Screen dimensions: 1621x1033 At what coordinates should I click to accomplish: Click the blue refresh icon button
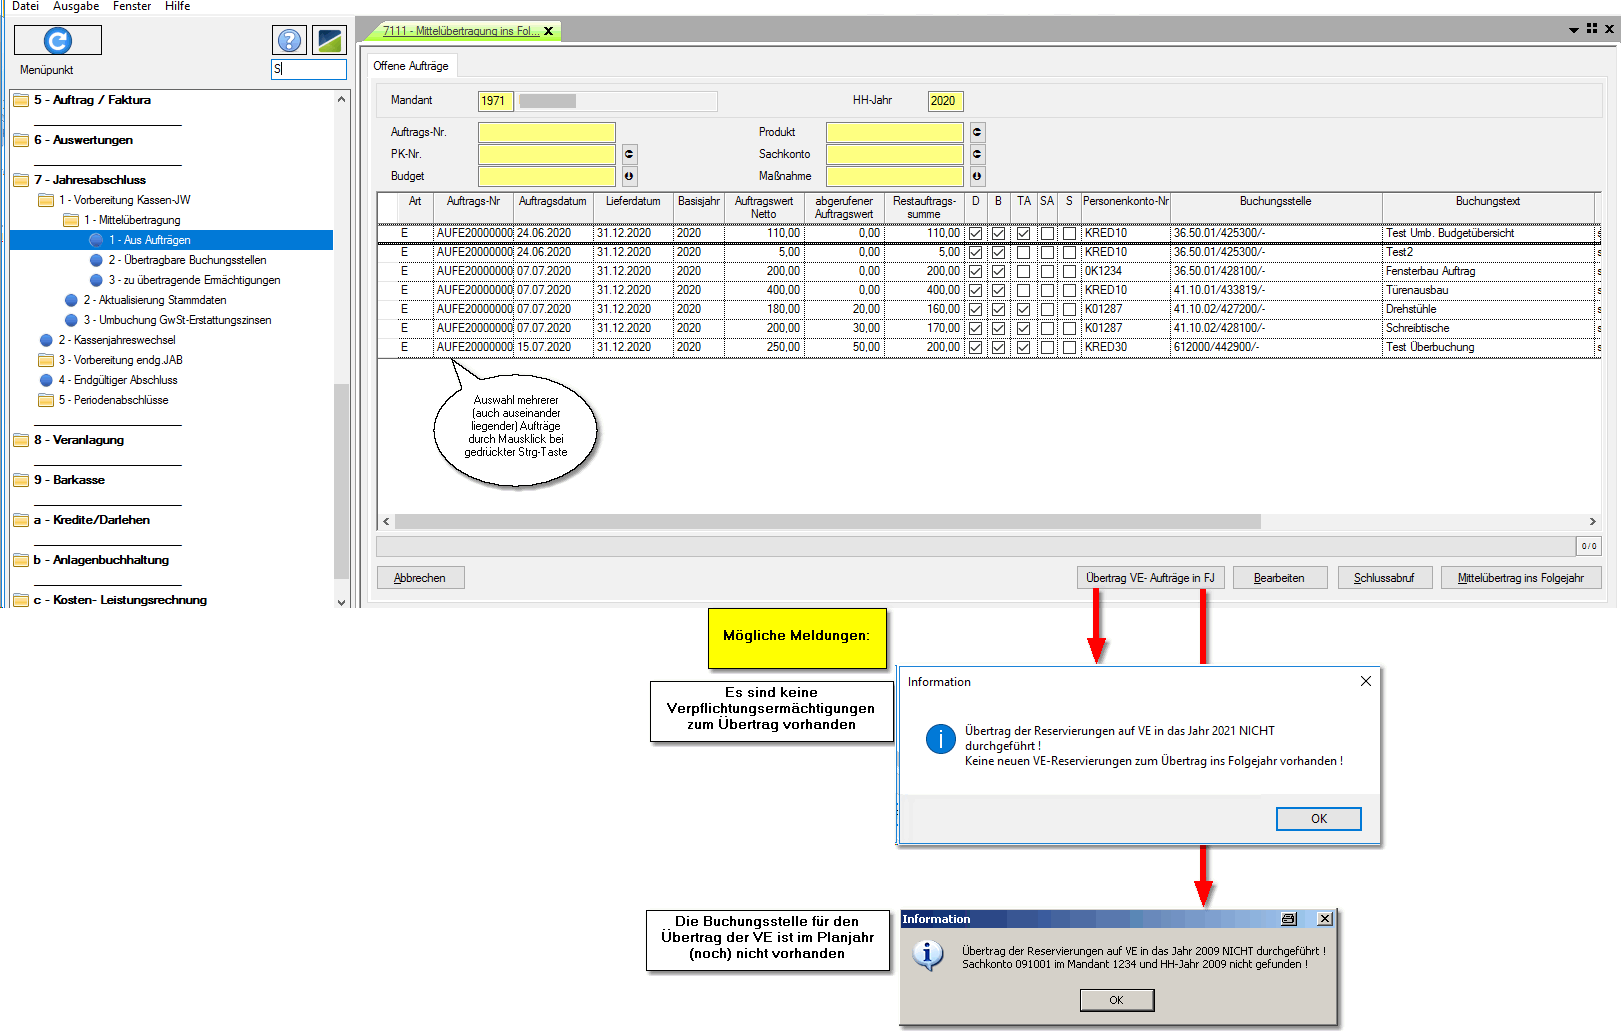(58, 40)
